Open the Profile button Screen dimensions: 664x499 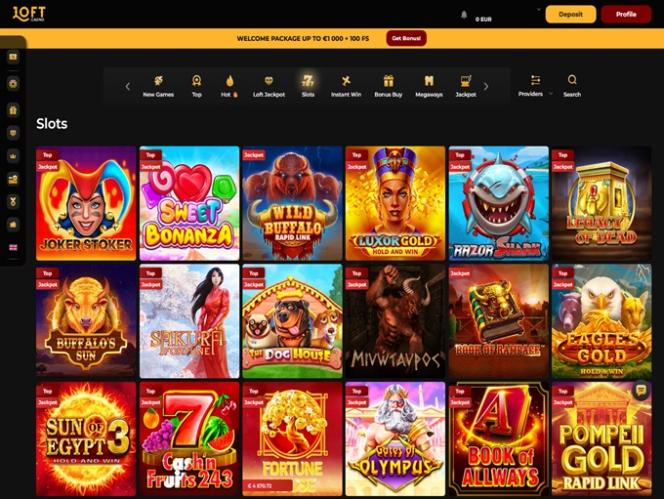626,14
